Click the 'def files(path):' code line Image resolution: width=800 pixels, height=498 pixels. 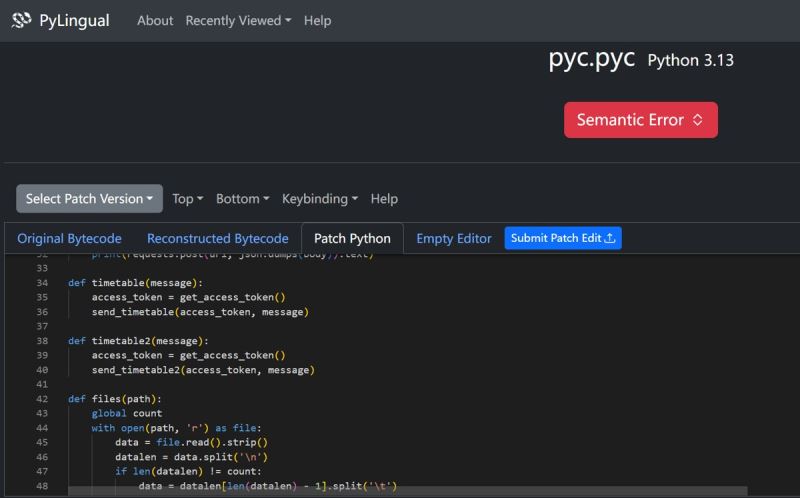(115, 399)
